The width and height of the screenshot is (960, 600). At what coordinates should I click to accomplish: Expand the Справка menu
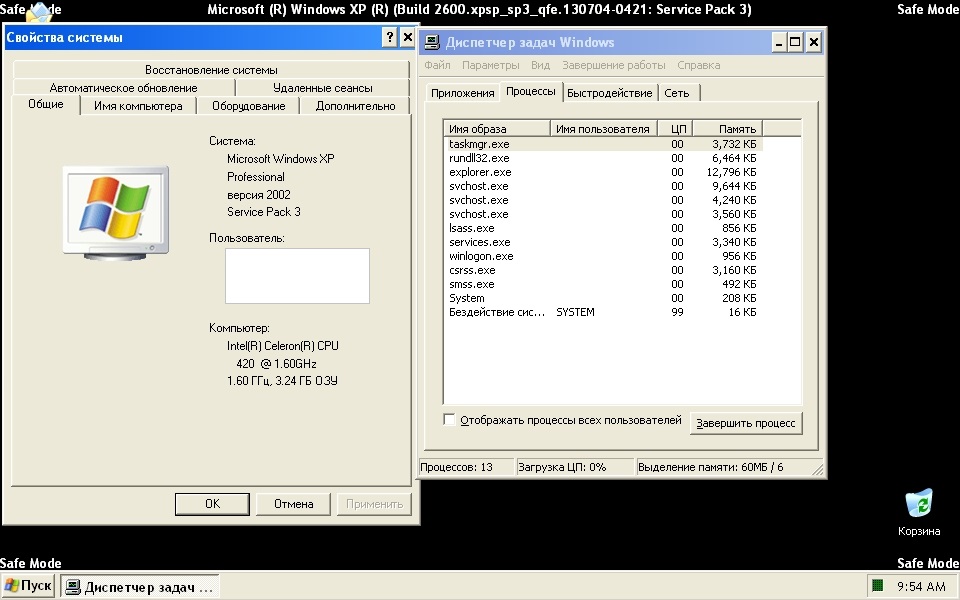coord(698,65)
